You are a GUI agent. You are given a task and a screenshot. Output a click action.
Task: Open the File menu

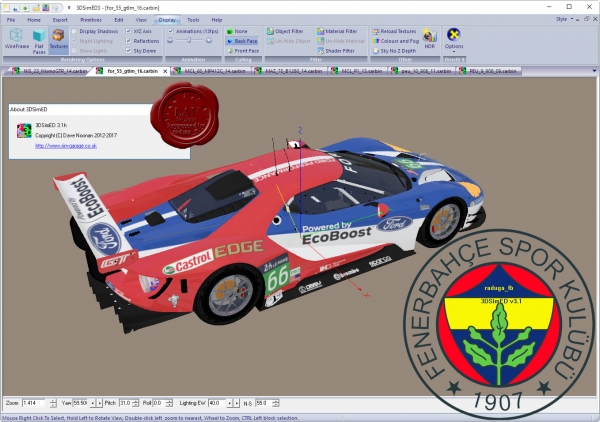coord(11,20)
